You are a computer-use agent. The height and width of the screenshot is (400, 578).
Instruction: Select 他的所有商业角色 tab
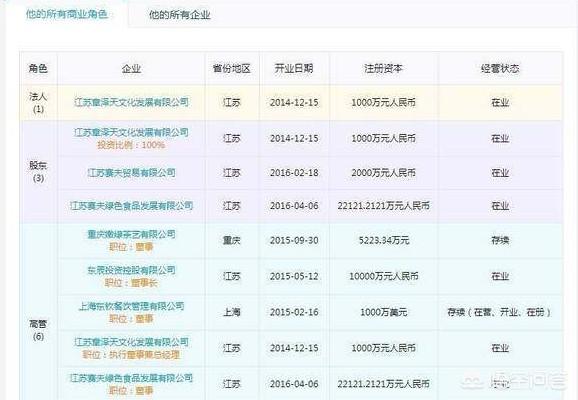coord(67,14)
